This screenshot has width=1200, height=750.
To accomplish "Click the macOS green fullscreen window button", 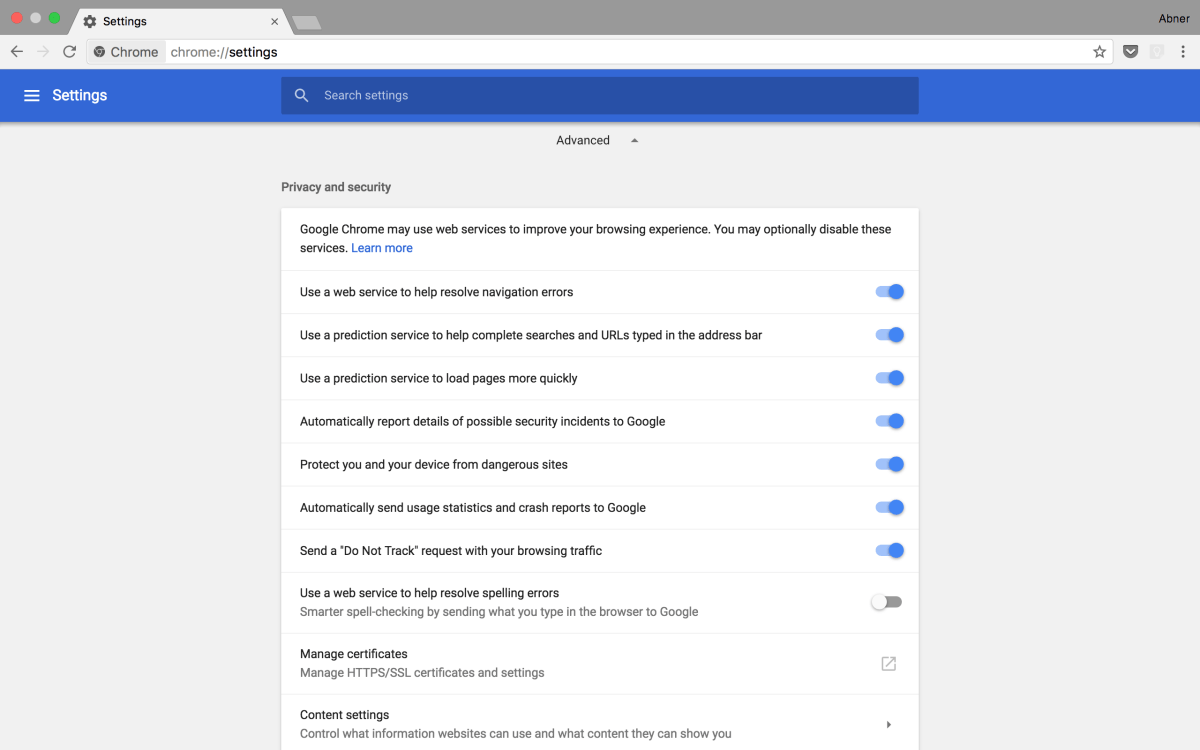I will (x=54, y=18).
